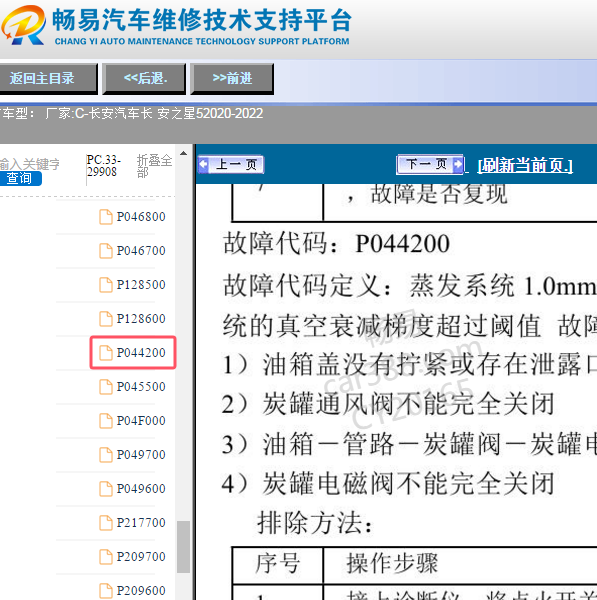Open P049700 in the fault code list
The width and height of the screenshot is (597, 600).
[x=141, y=455]
